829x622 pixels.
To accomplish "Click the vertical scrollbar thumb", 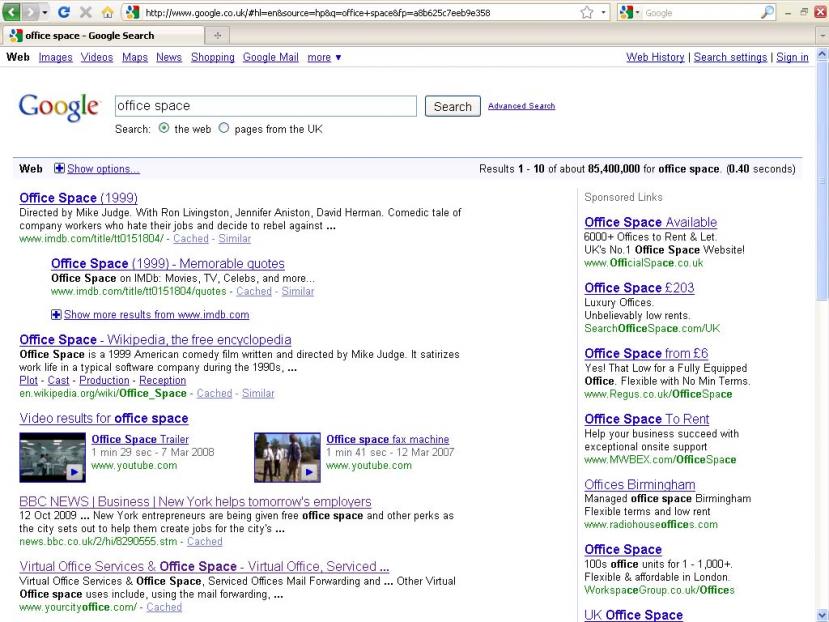I will point(822,180).
